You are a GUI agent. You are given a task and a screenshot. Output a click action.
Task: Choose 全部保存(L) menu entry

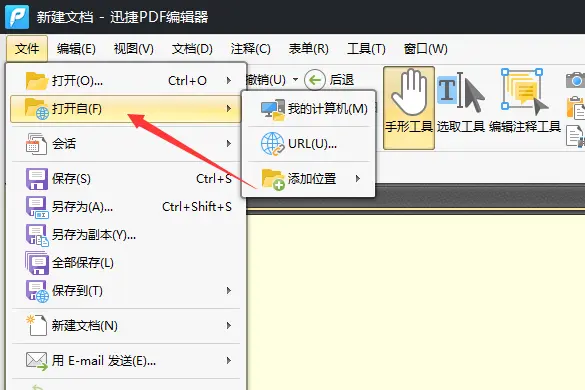coord(126,263)
